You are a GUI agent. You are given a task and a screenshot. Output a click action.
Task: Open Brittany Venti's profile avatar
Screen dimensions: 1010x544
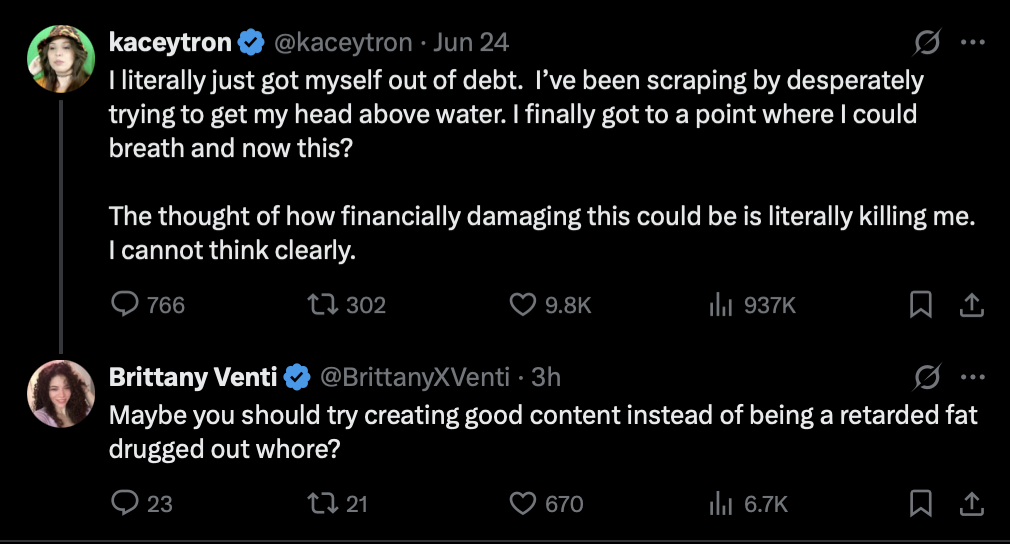click(x=61, y=393)
